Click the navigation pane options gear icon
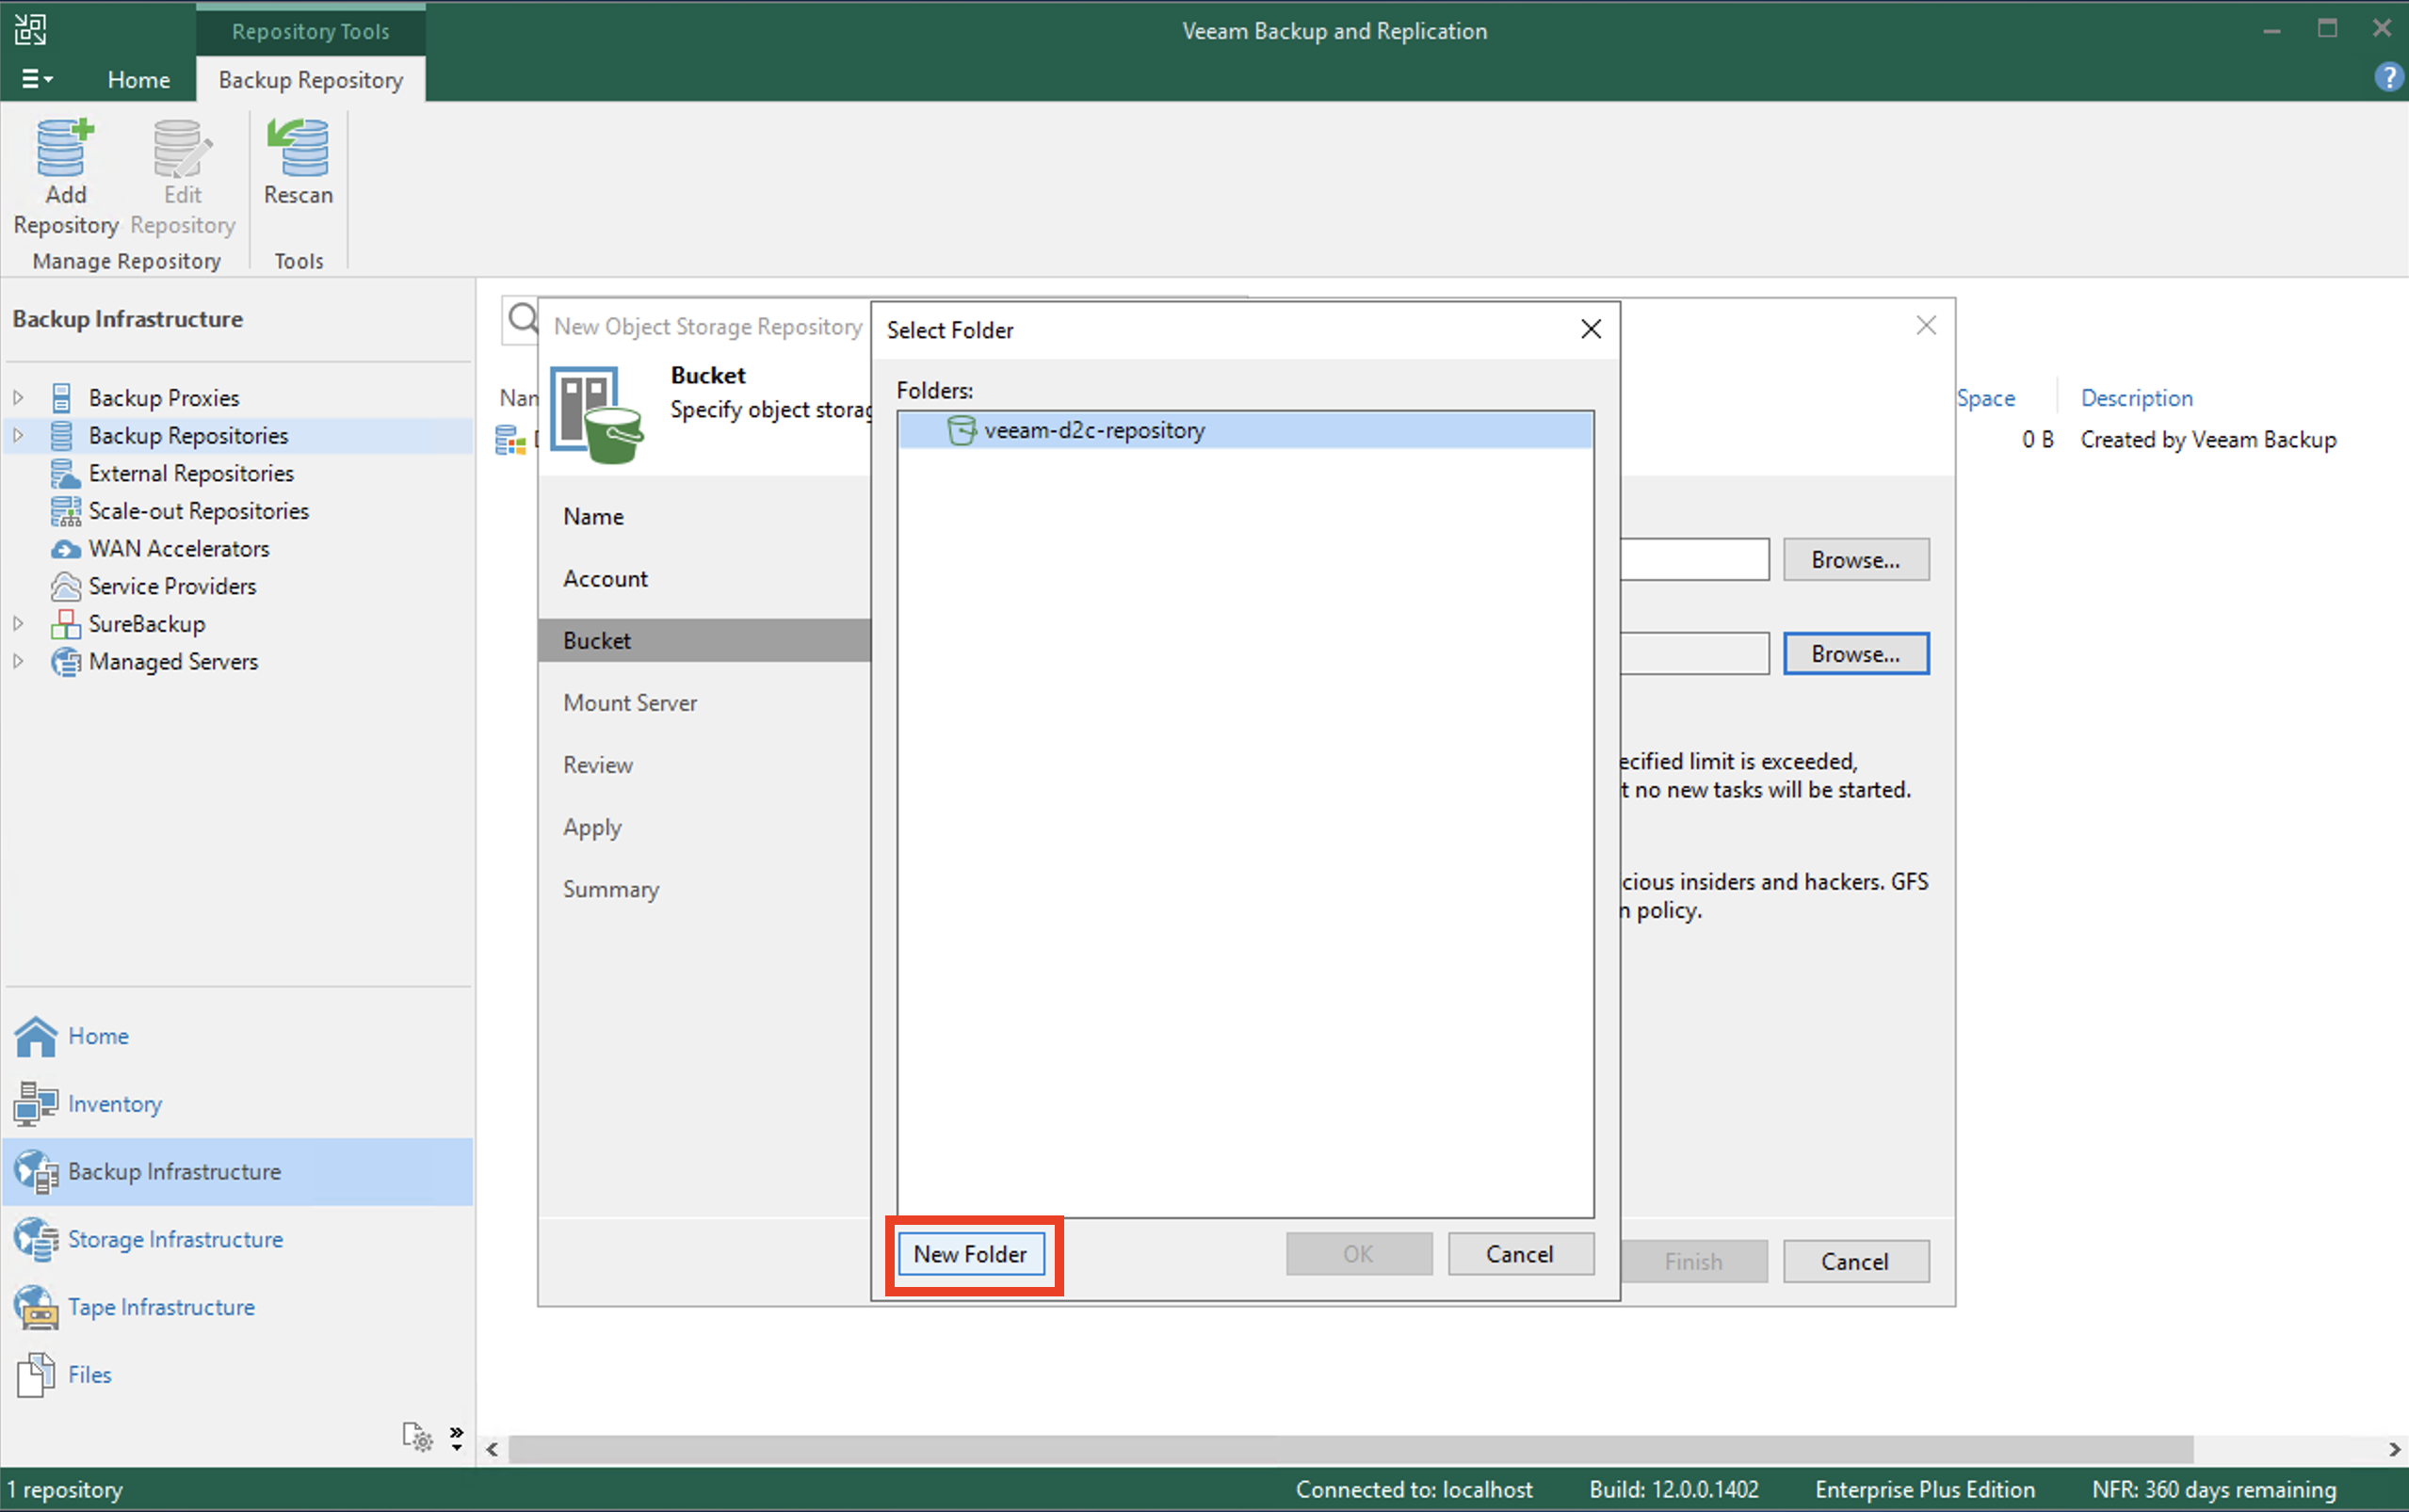 pos(417,1437)
